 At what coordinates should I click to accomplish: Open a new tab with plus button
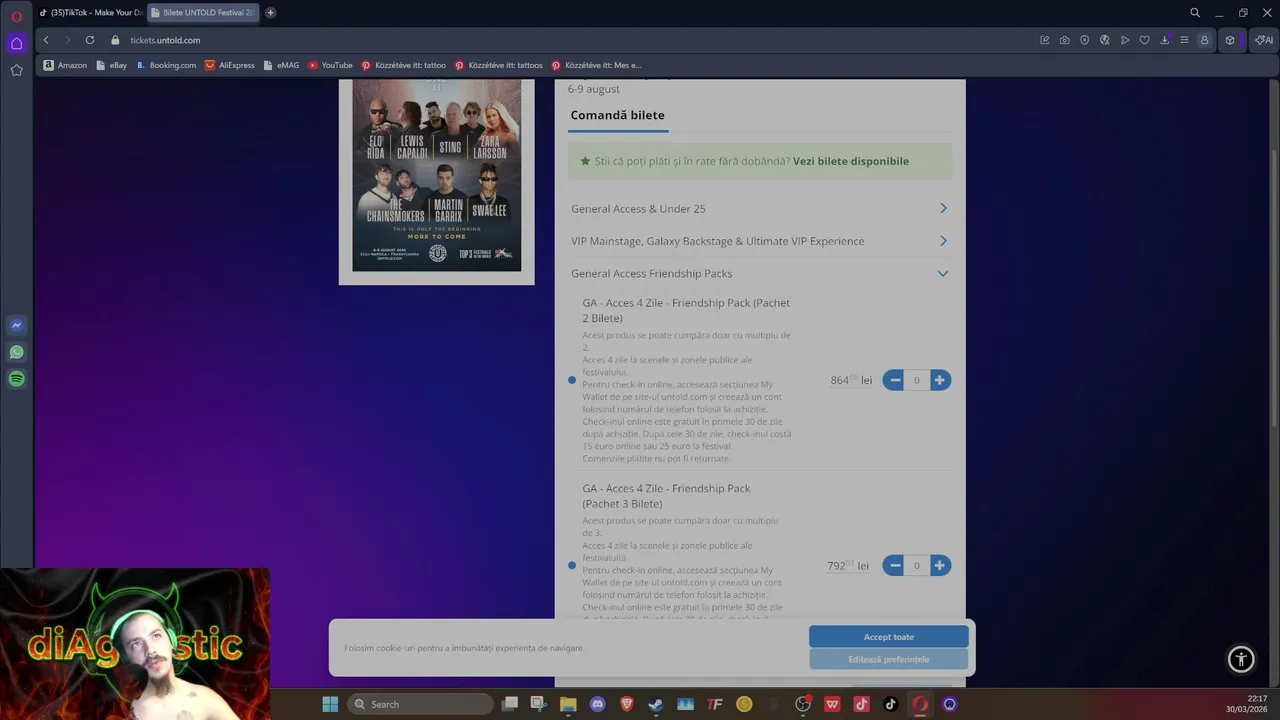pos(270,13)
